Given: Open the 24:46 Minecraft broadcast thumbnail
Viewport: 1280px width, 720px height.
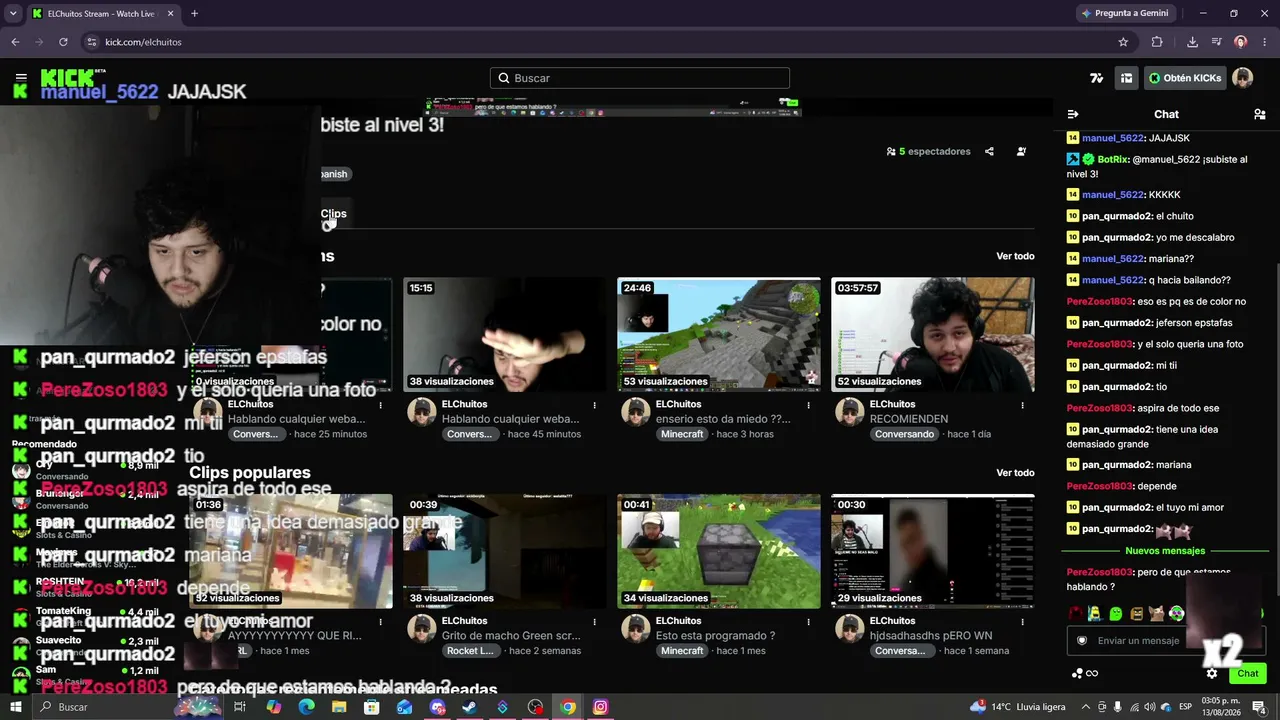Looking at the screenshot, I should [719, 335].
